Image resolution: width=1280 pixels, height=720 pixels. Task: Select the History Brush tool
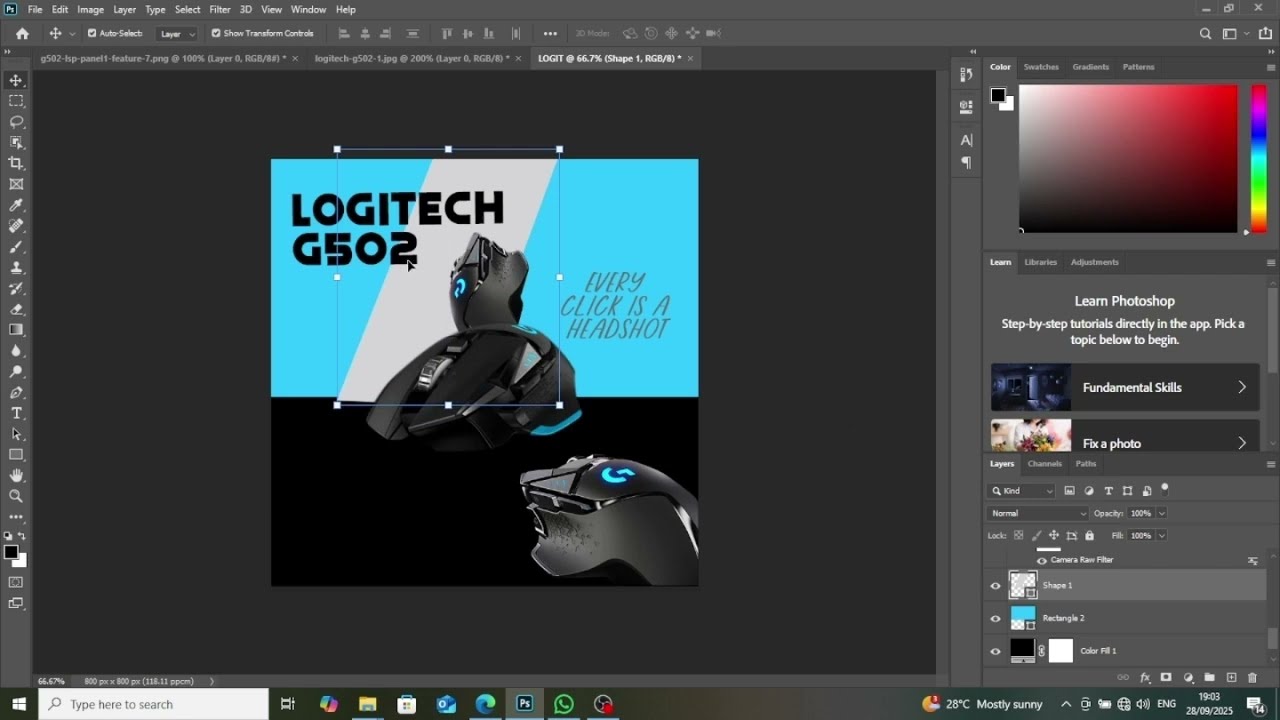(x=16, y=288)
